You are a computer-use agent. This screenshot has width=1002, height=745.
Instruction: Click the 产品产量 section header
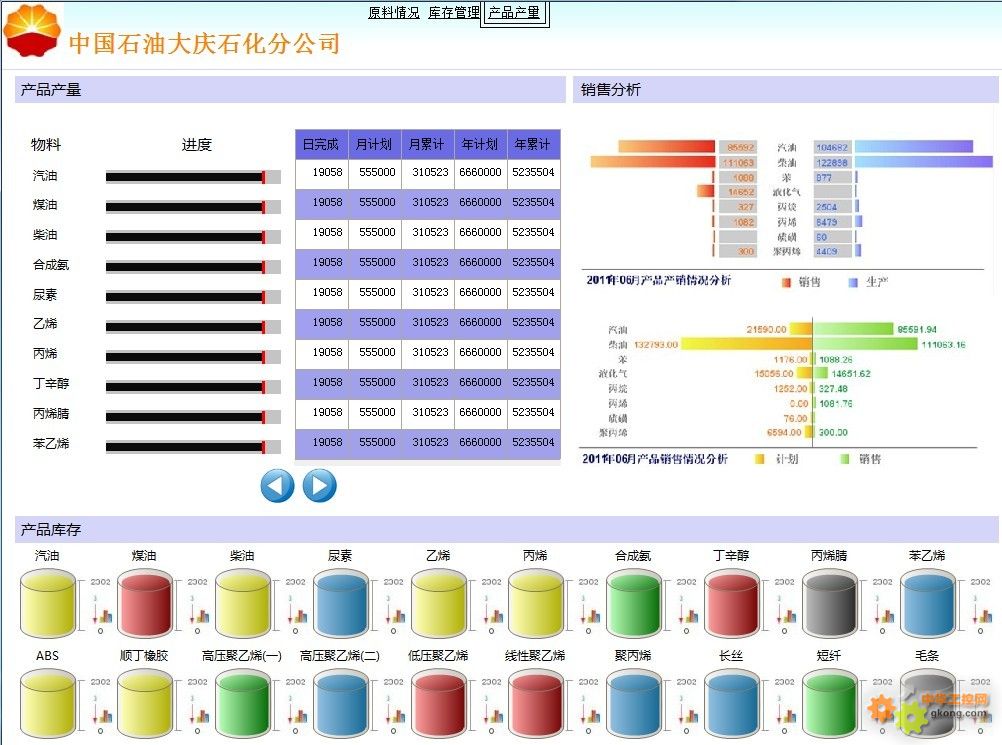click(x=290, y=89)
